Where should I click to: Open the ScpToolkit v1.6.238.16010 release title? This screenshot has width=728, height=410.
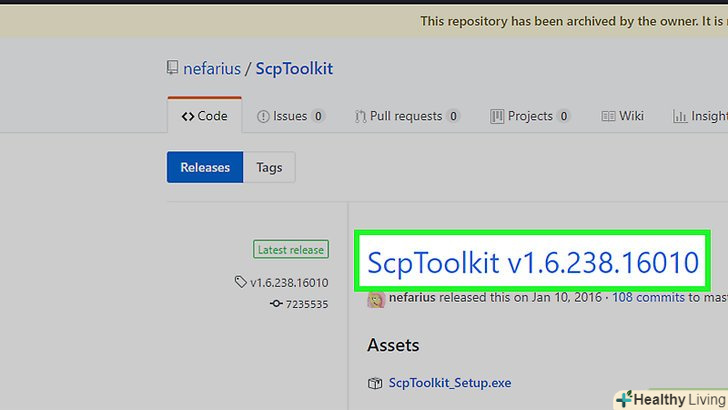coord(533,262)
